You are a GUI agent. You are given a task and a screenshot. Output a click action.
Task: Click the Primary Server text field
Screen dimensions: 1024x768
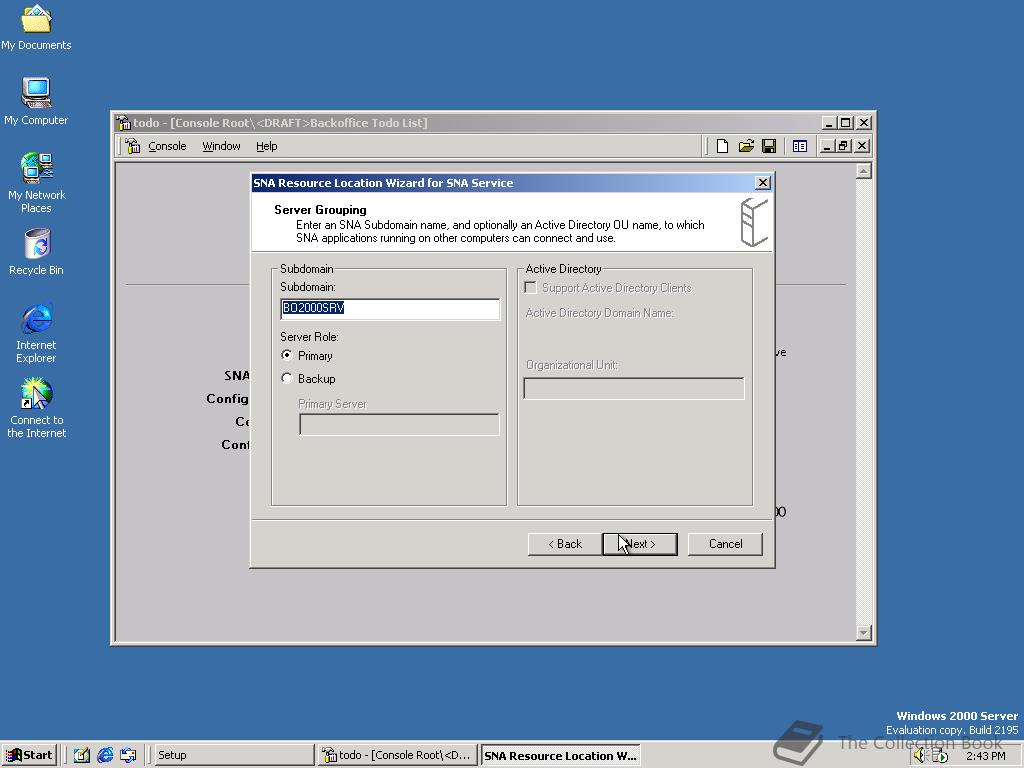pyautogui.click(x=399, y=424)
